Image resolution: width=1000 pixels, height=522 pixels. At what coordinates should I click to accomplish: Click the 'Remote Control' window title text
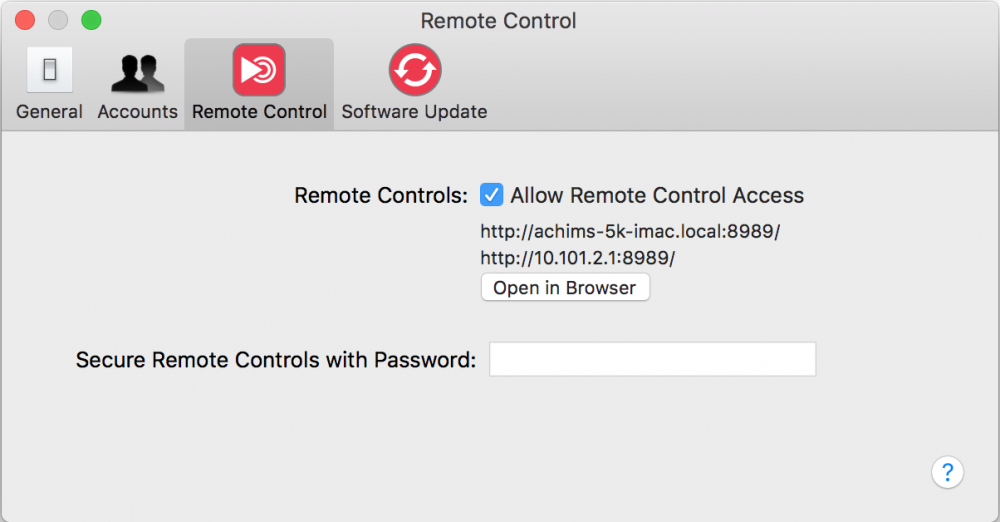coord(498,21)
